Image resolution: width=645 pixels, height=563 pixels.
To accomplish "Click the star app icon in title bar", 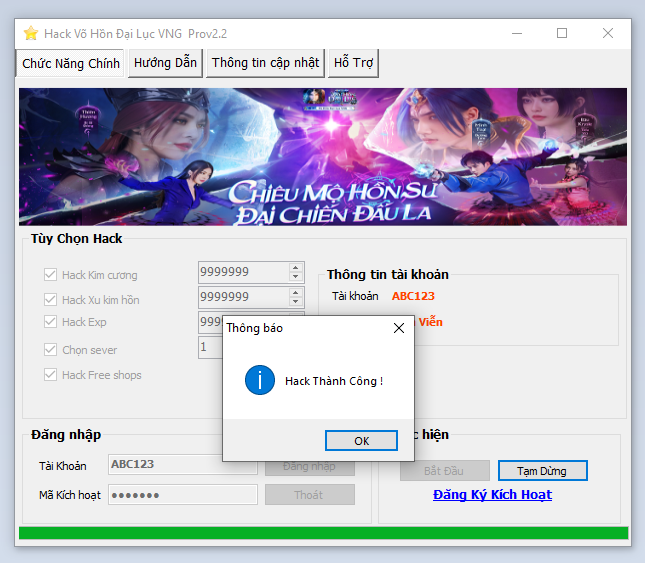I will (31, 33).
